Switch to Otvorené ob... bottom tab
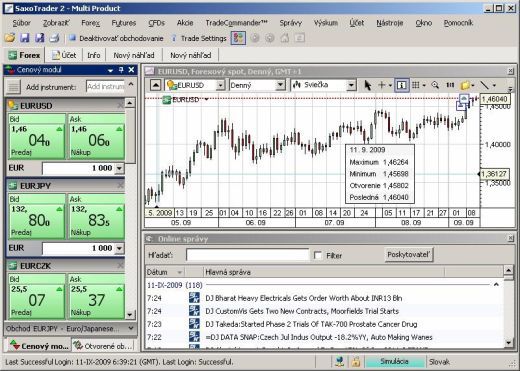The height and width of the screenshot is (371, 520). click(103, 346)
